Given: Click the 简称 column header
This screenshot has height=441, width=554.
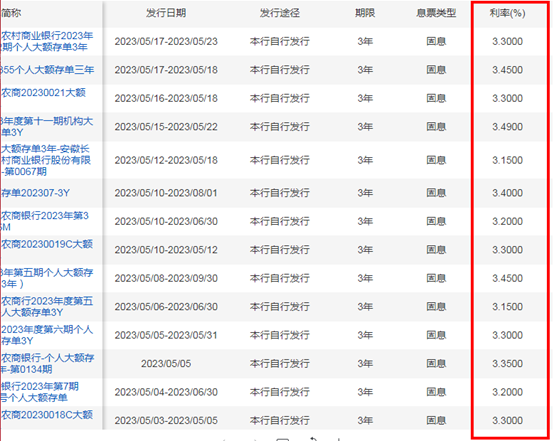Looking at the screenshot, I should point(11,13).
